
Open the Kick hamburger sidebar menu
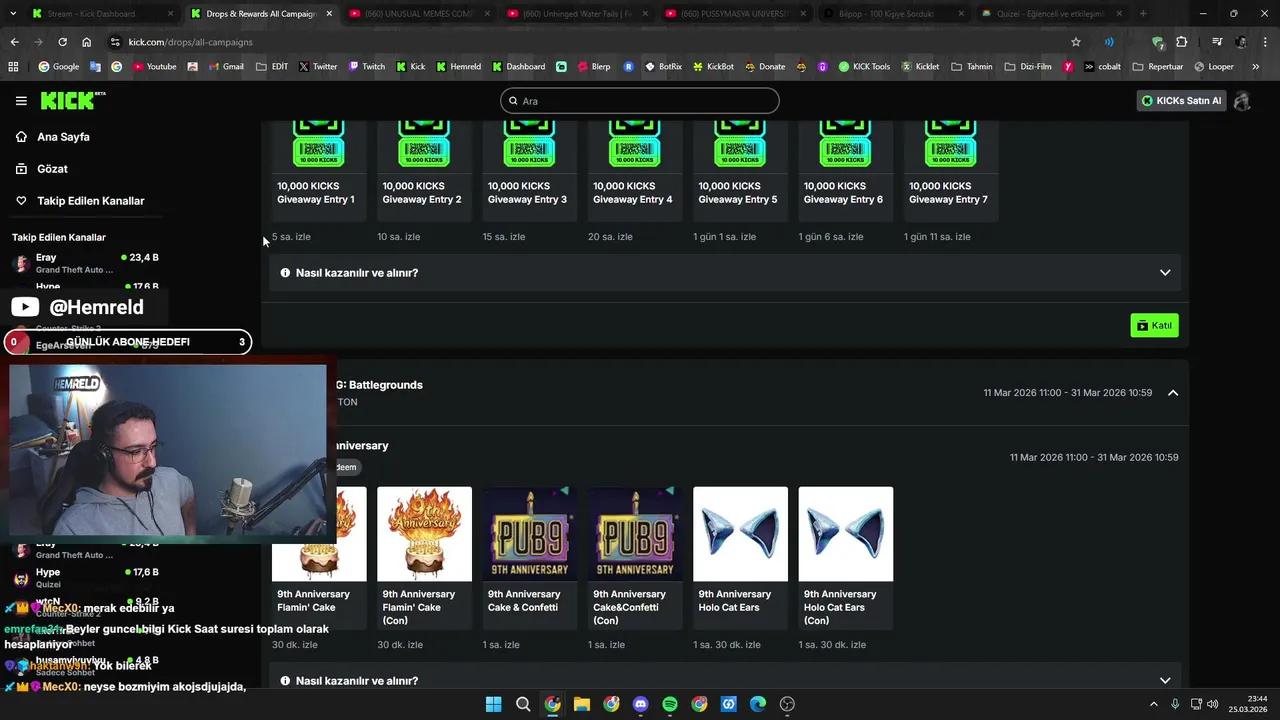21,100
